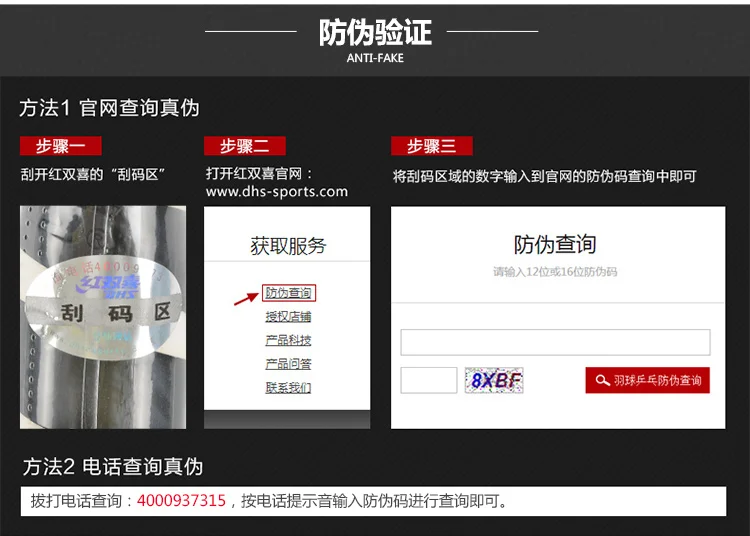Click the 步骤二 red label
This screenshot has height=536, width=750.
[x=245, y=146]
